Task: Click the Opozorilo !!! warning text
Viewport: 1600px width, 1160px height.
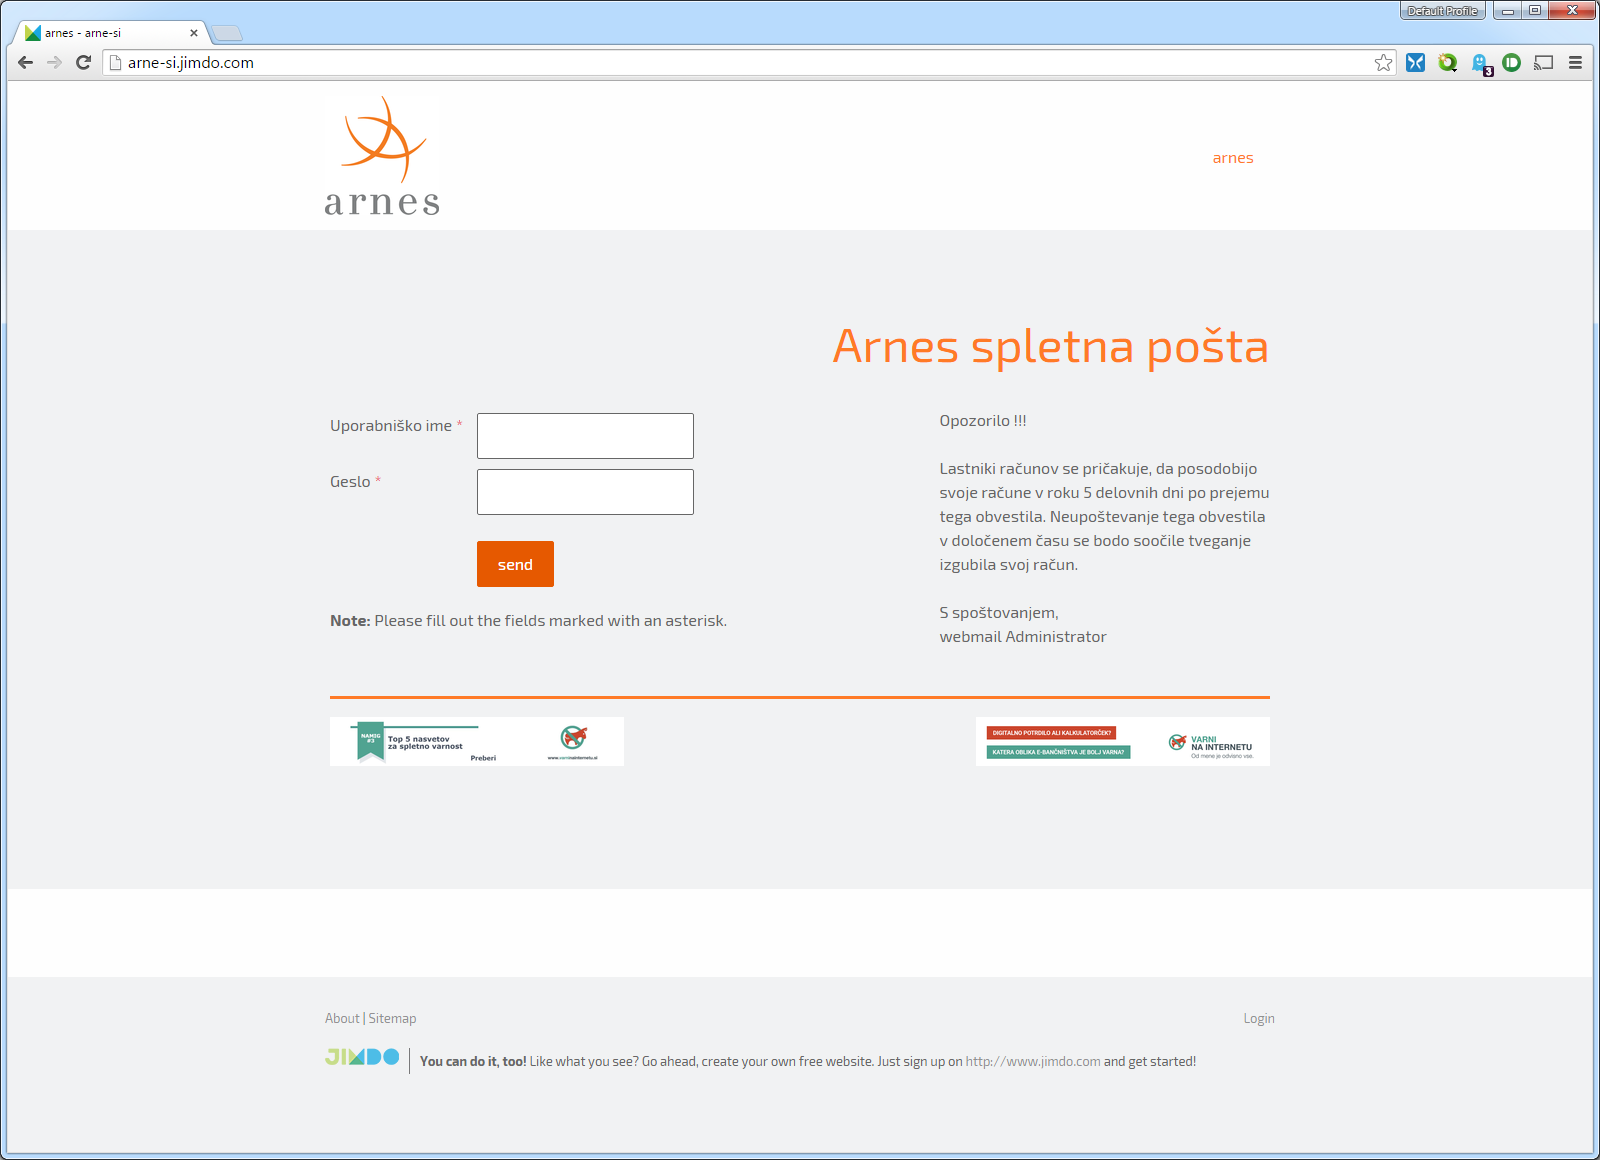Action: [x=983, y=421]
